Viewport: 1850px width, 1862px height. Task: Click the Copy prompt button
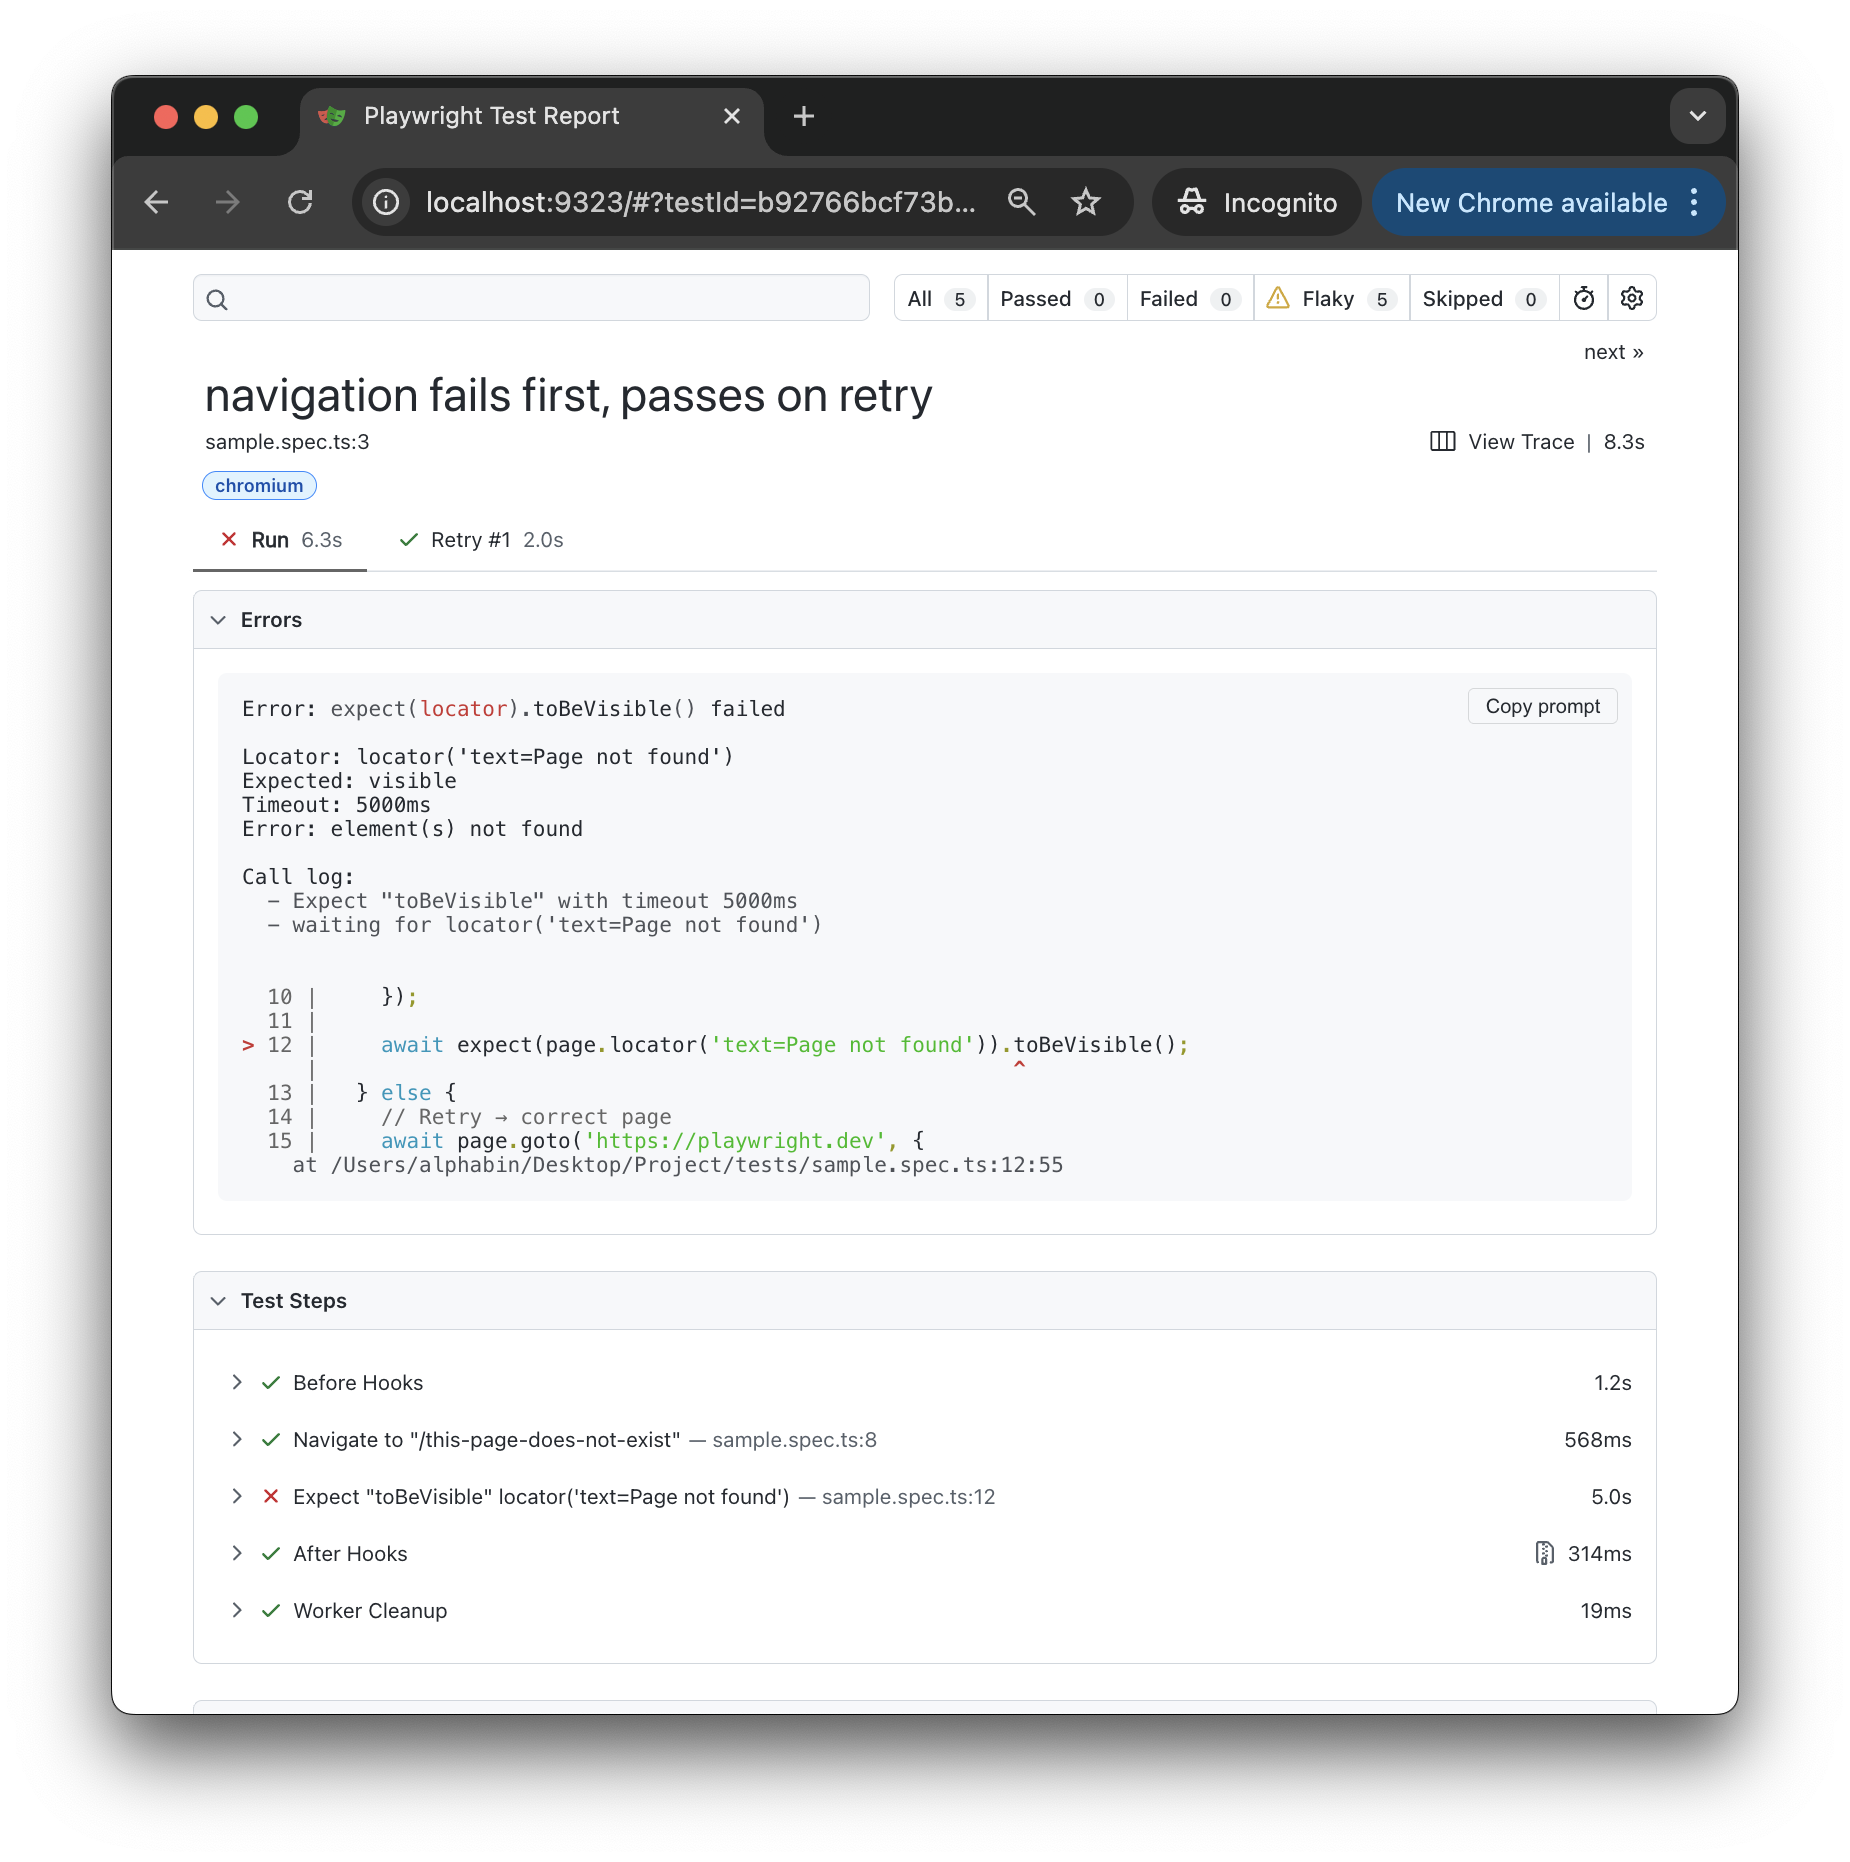[x=1542, y=706]
